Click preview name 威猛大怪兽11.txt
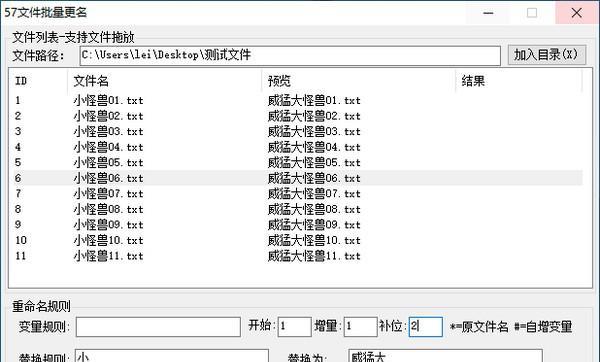This screenshot has height=362, width=600. point(314,256)
